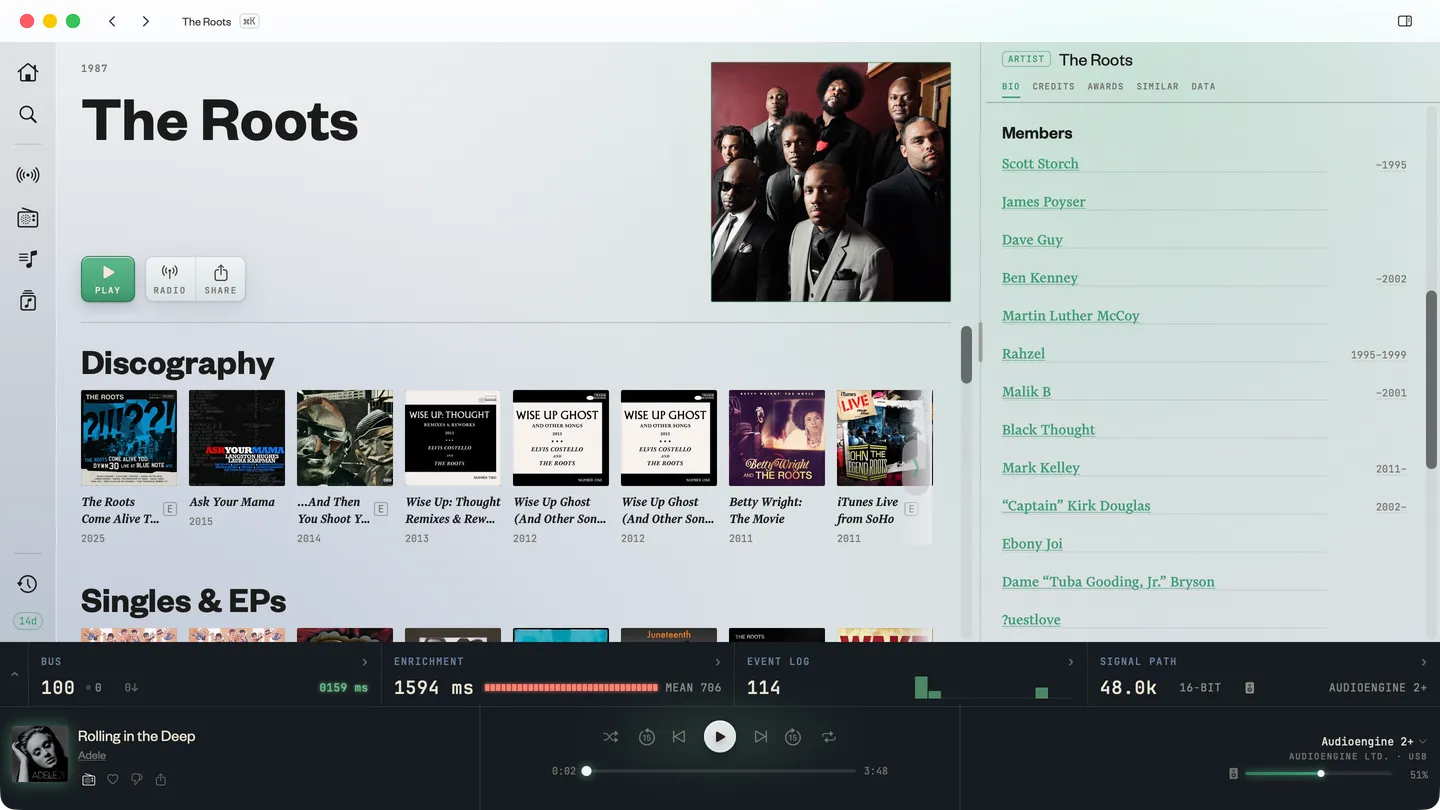Dislike the current track with thumbs down
This screenshot has height=810, width=1440.
(137, 779)
